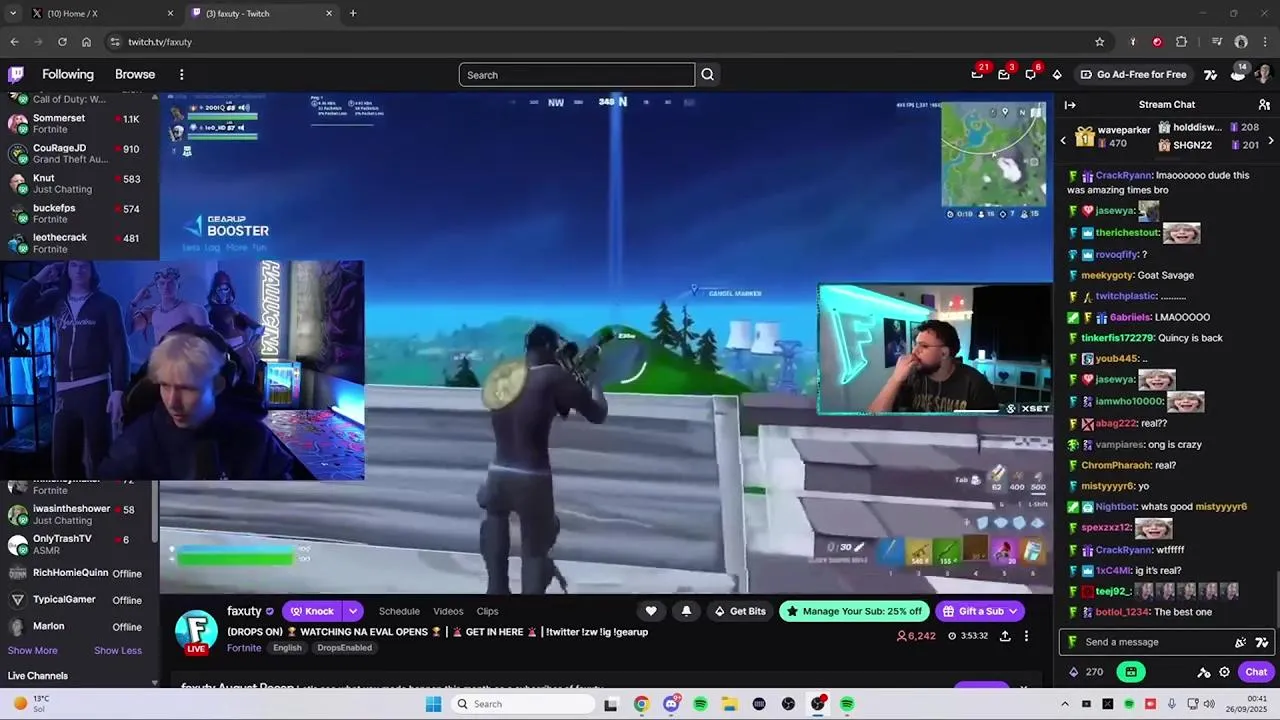
Task: Click Show More in followed channels
Action: (33, 650)
